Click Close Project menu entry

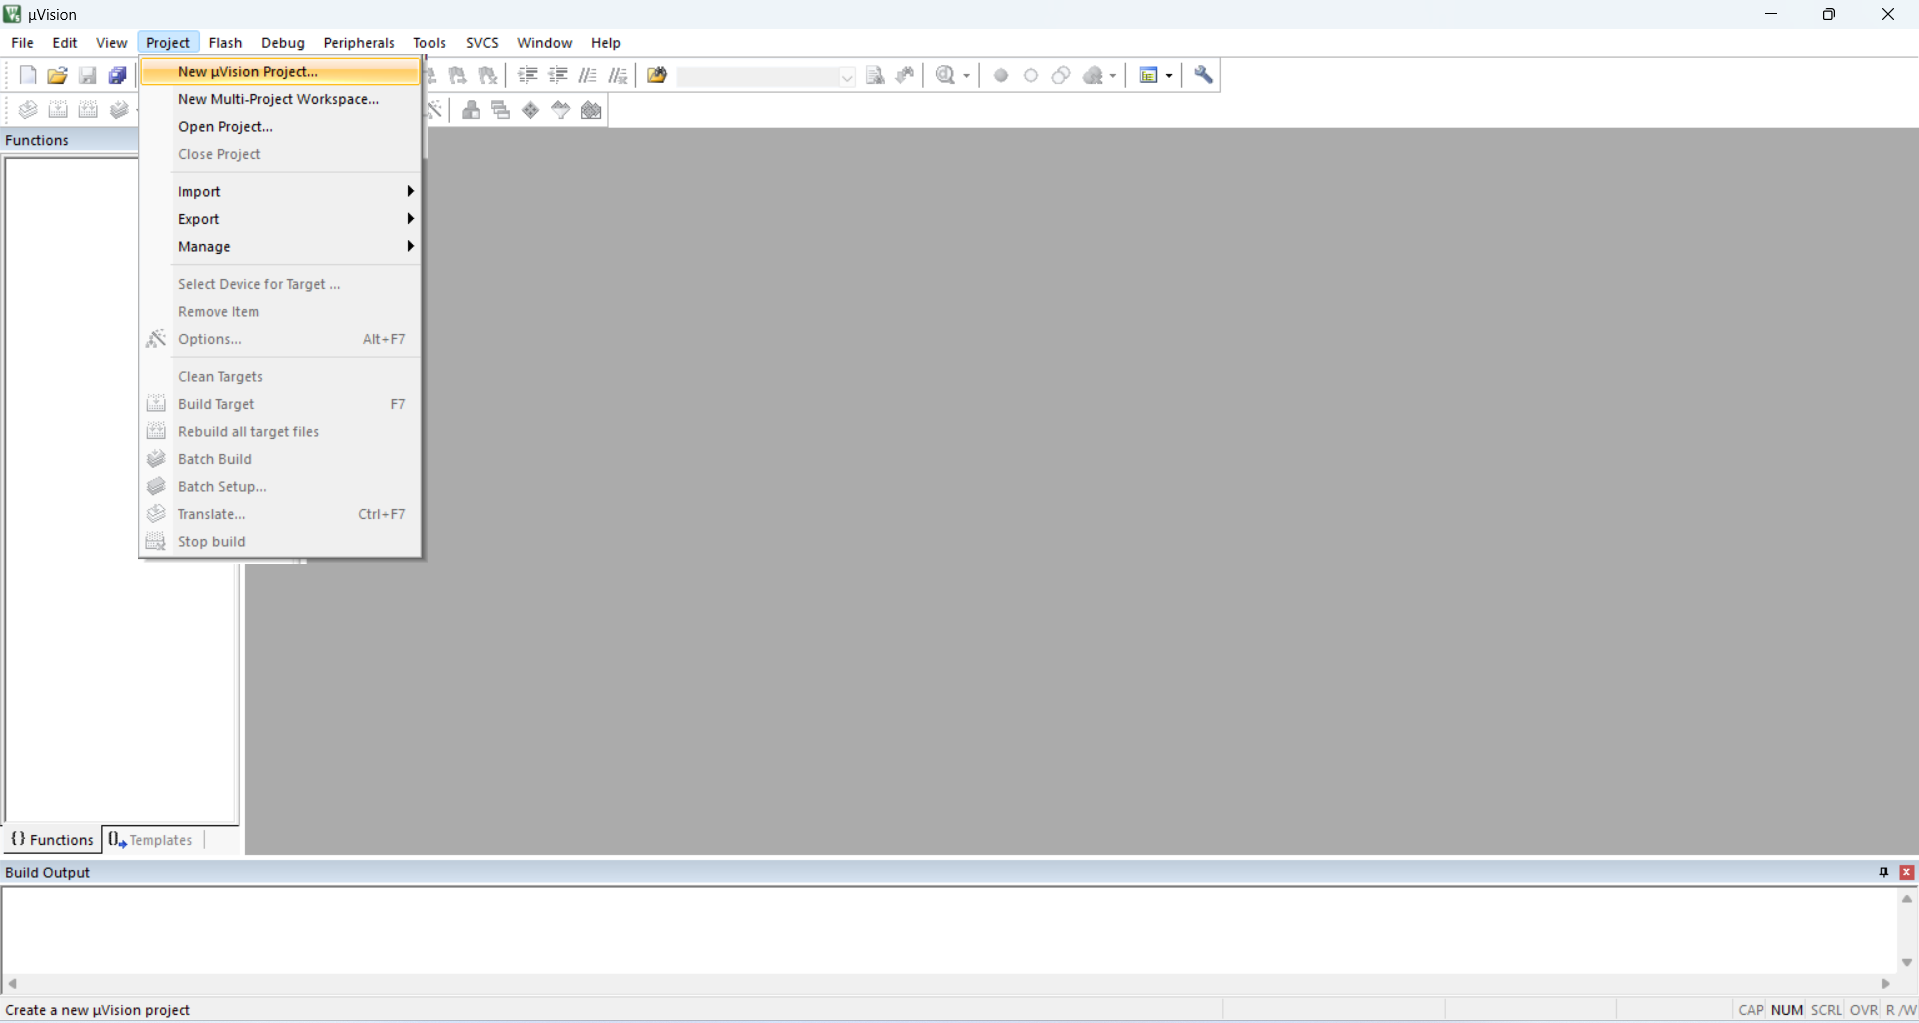click(x=281, y=154)
